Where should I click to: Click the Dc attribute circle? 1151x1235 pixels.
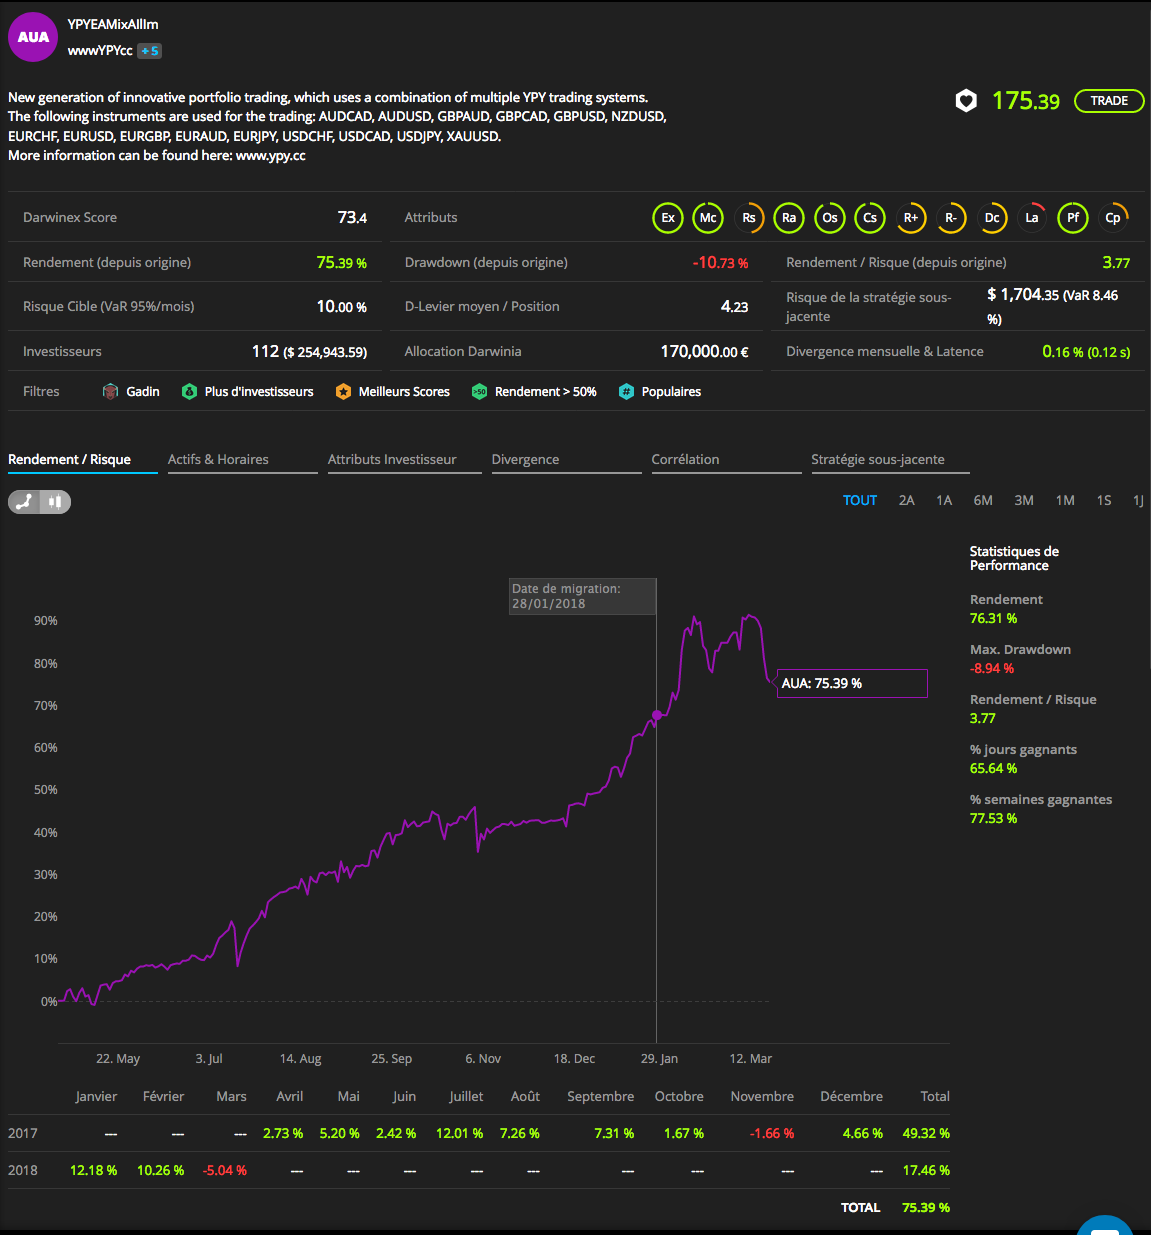tap(992, 217)
